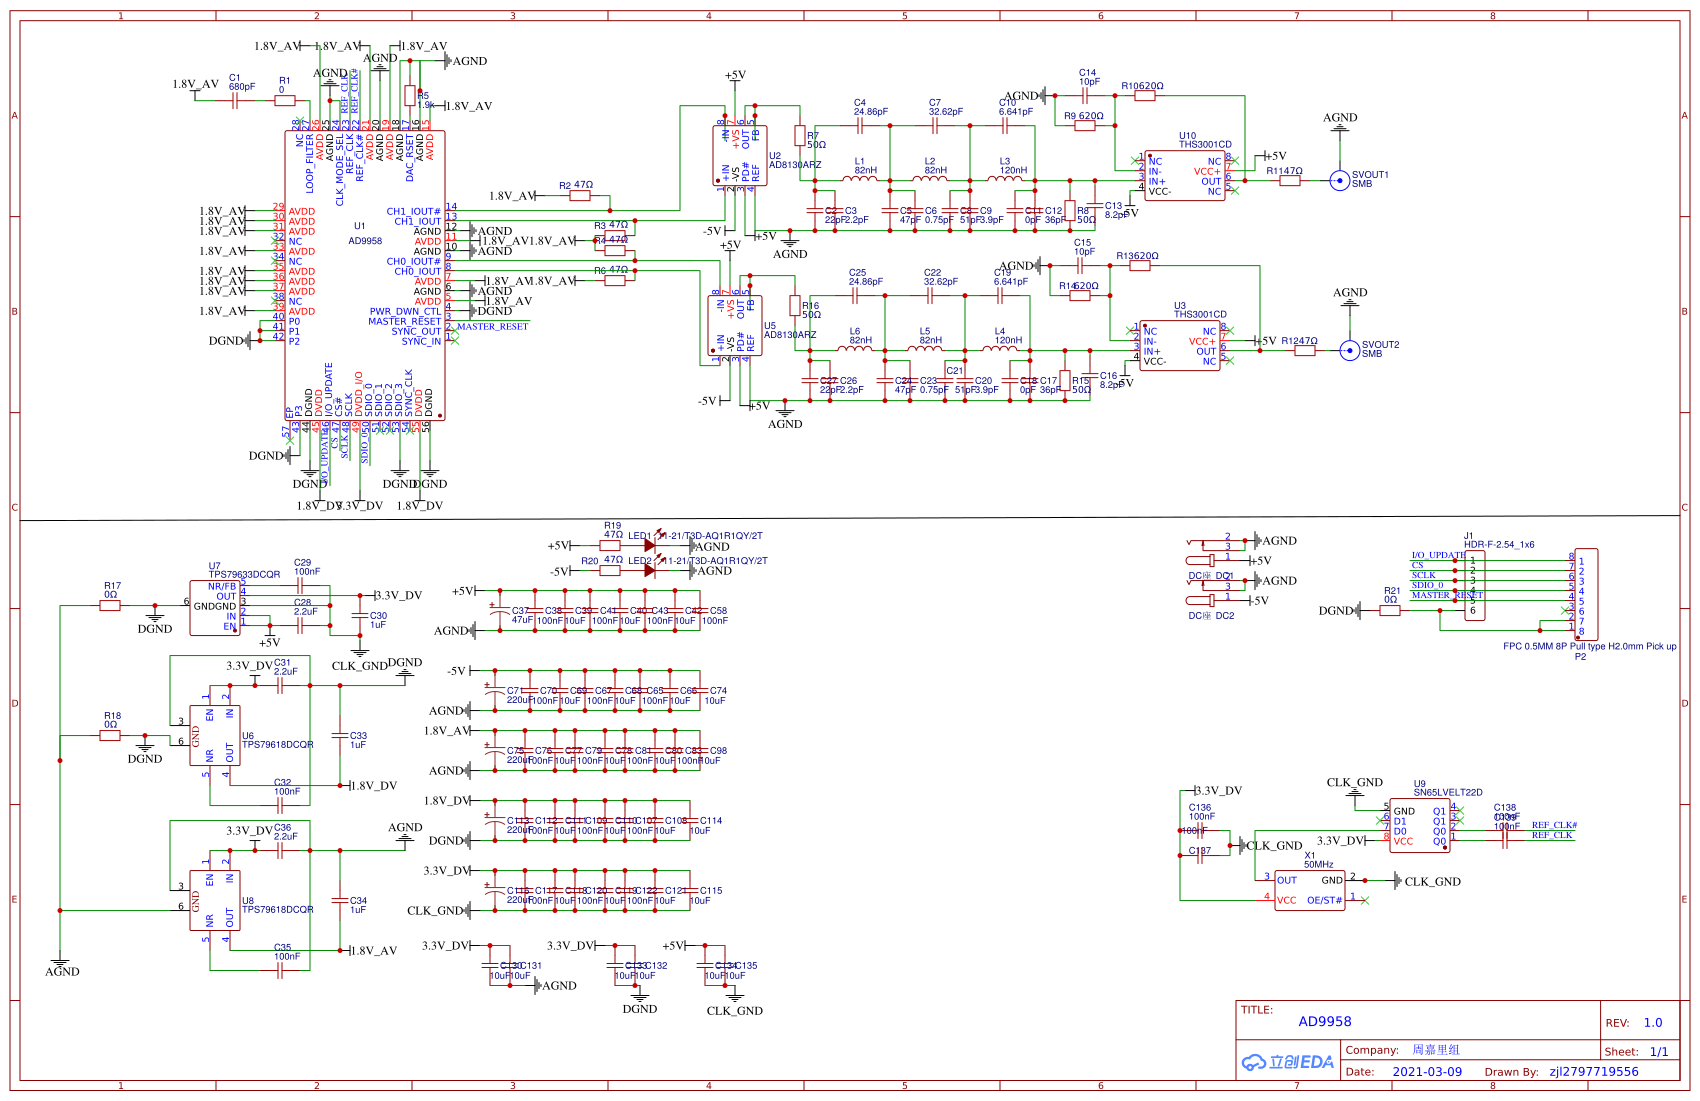Click the AD9958 title text in title block

[x=1324, y=1021]
